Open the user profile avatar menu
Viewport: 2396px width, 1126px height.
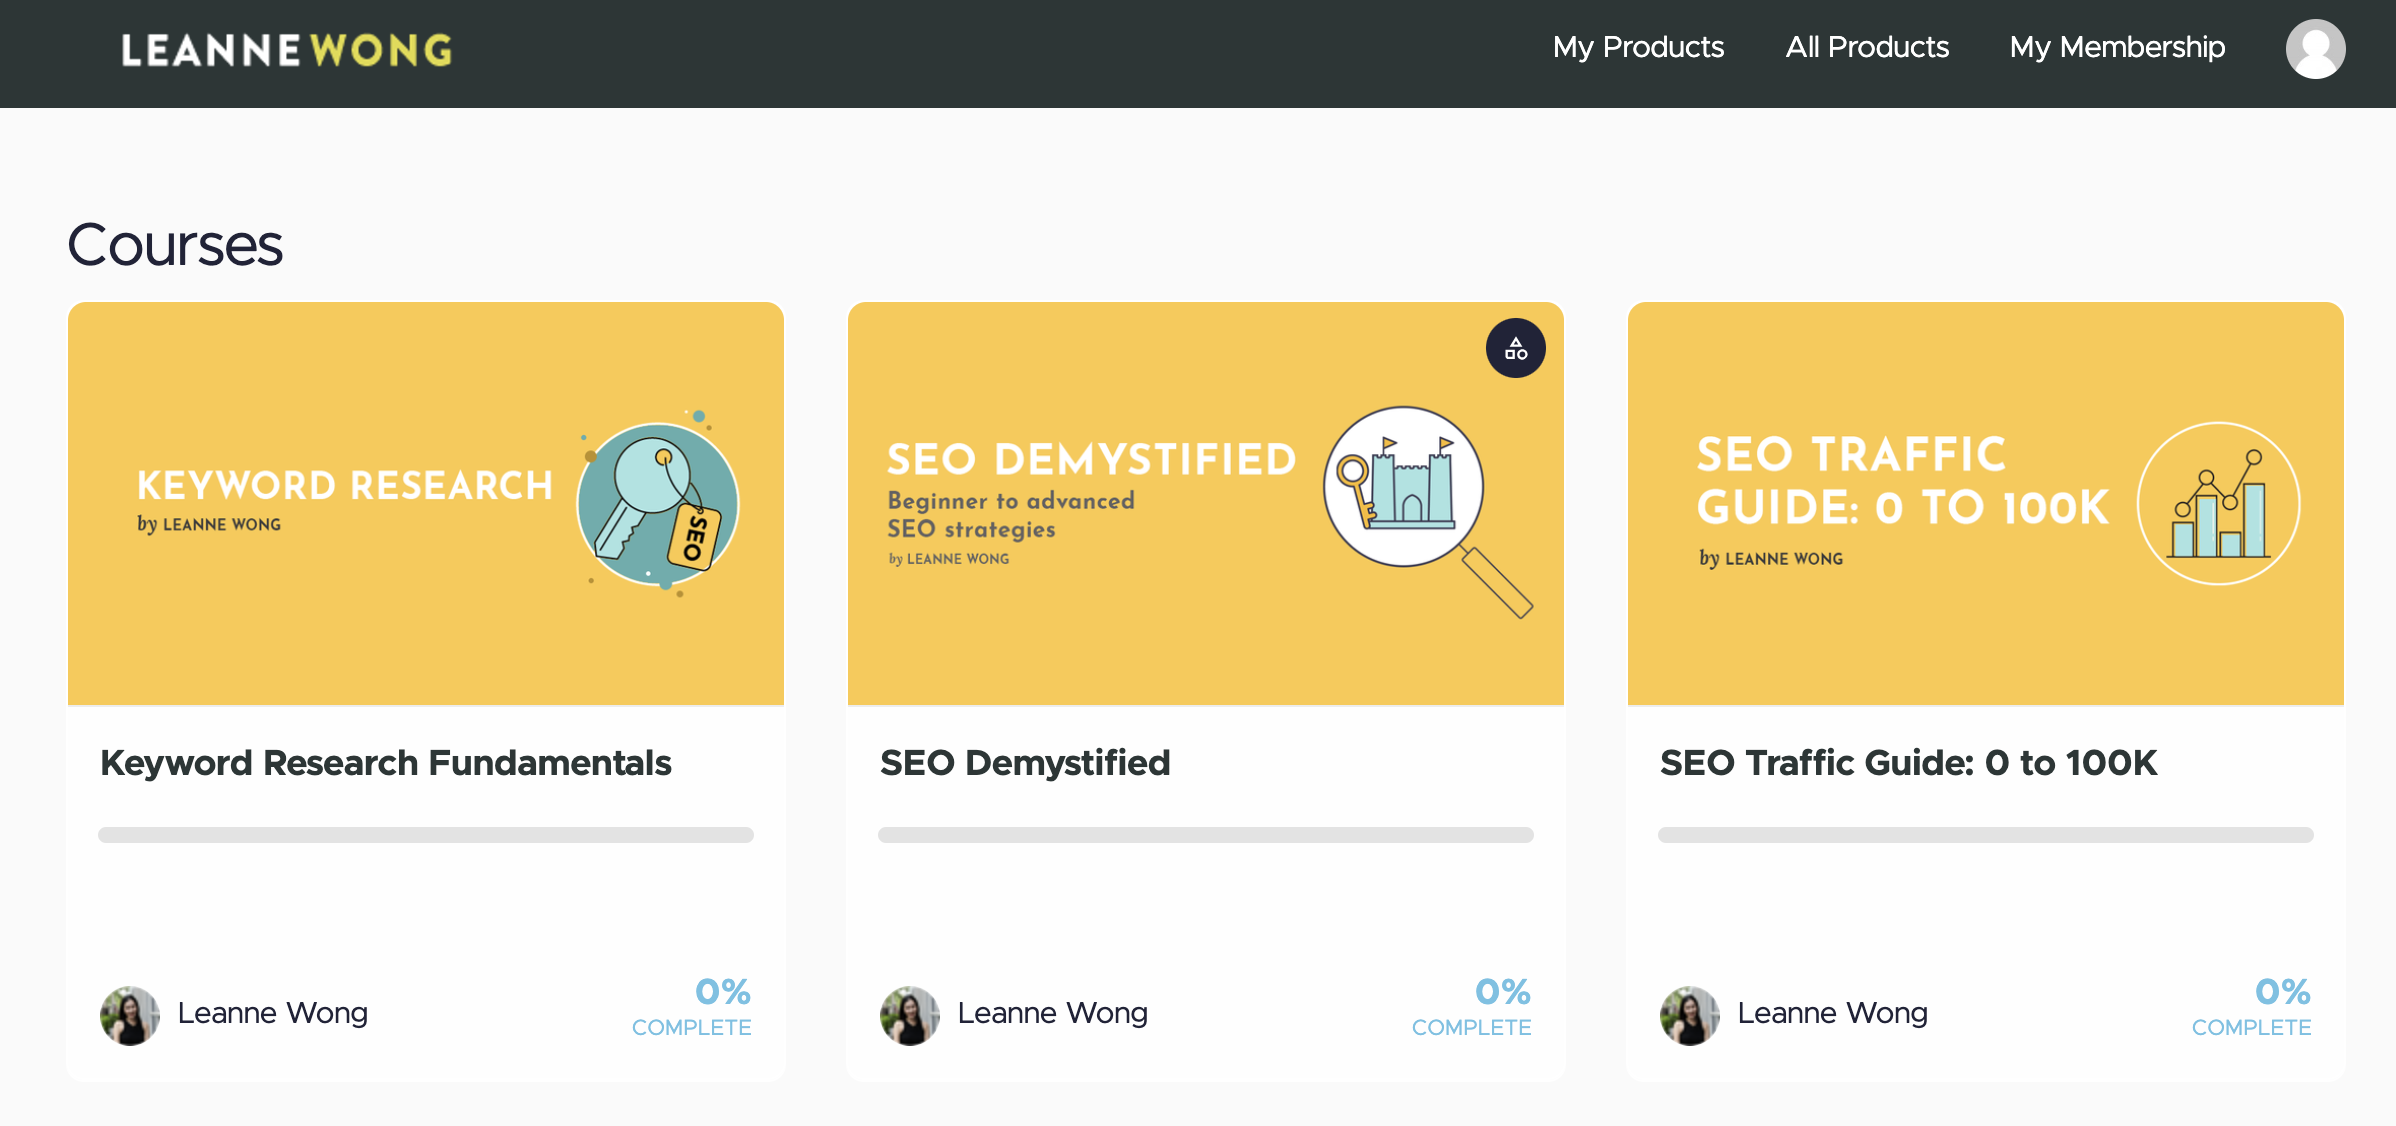pos(2315,48)
